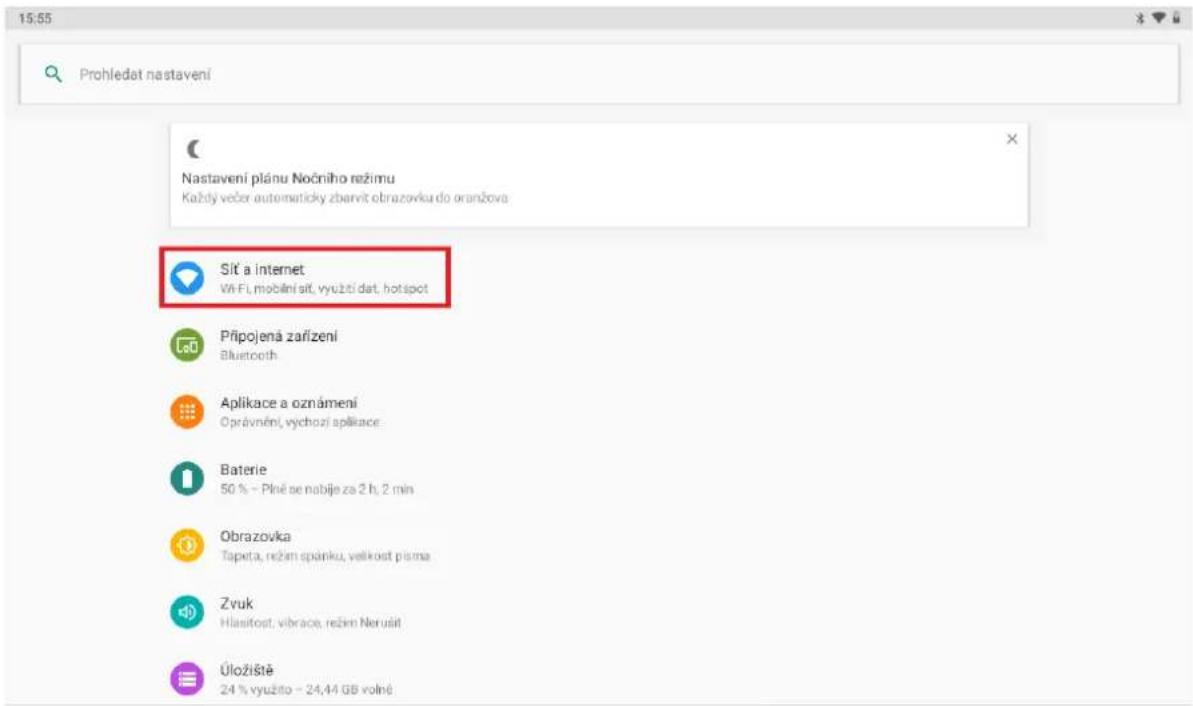The height and width of the screenshot is (706, 1193).
Task: Click the Hlasitost, vibrace subtitle text
Action: 310,623
